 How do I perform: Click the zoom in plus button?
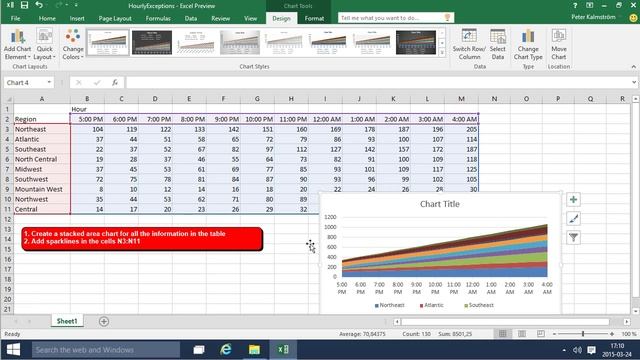pos(612,334)
